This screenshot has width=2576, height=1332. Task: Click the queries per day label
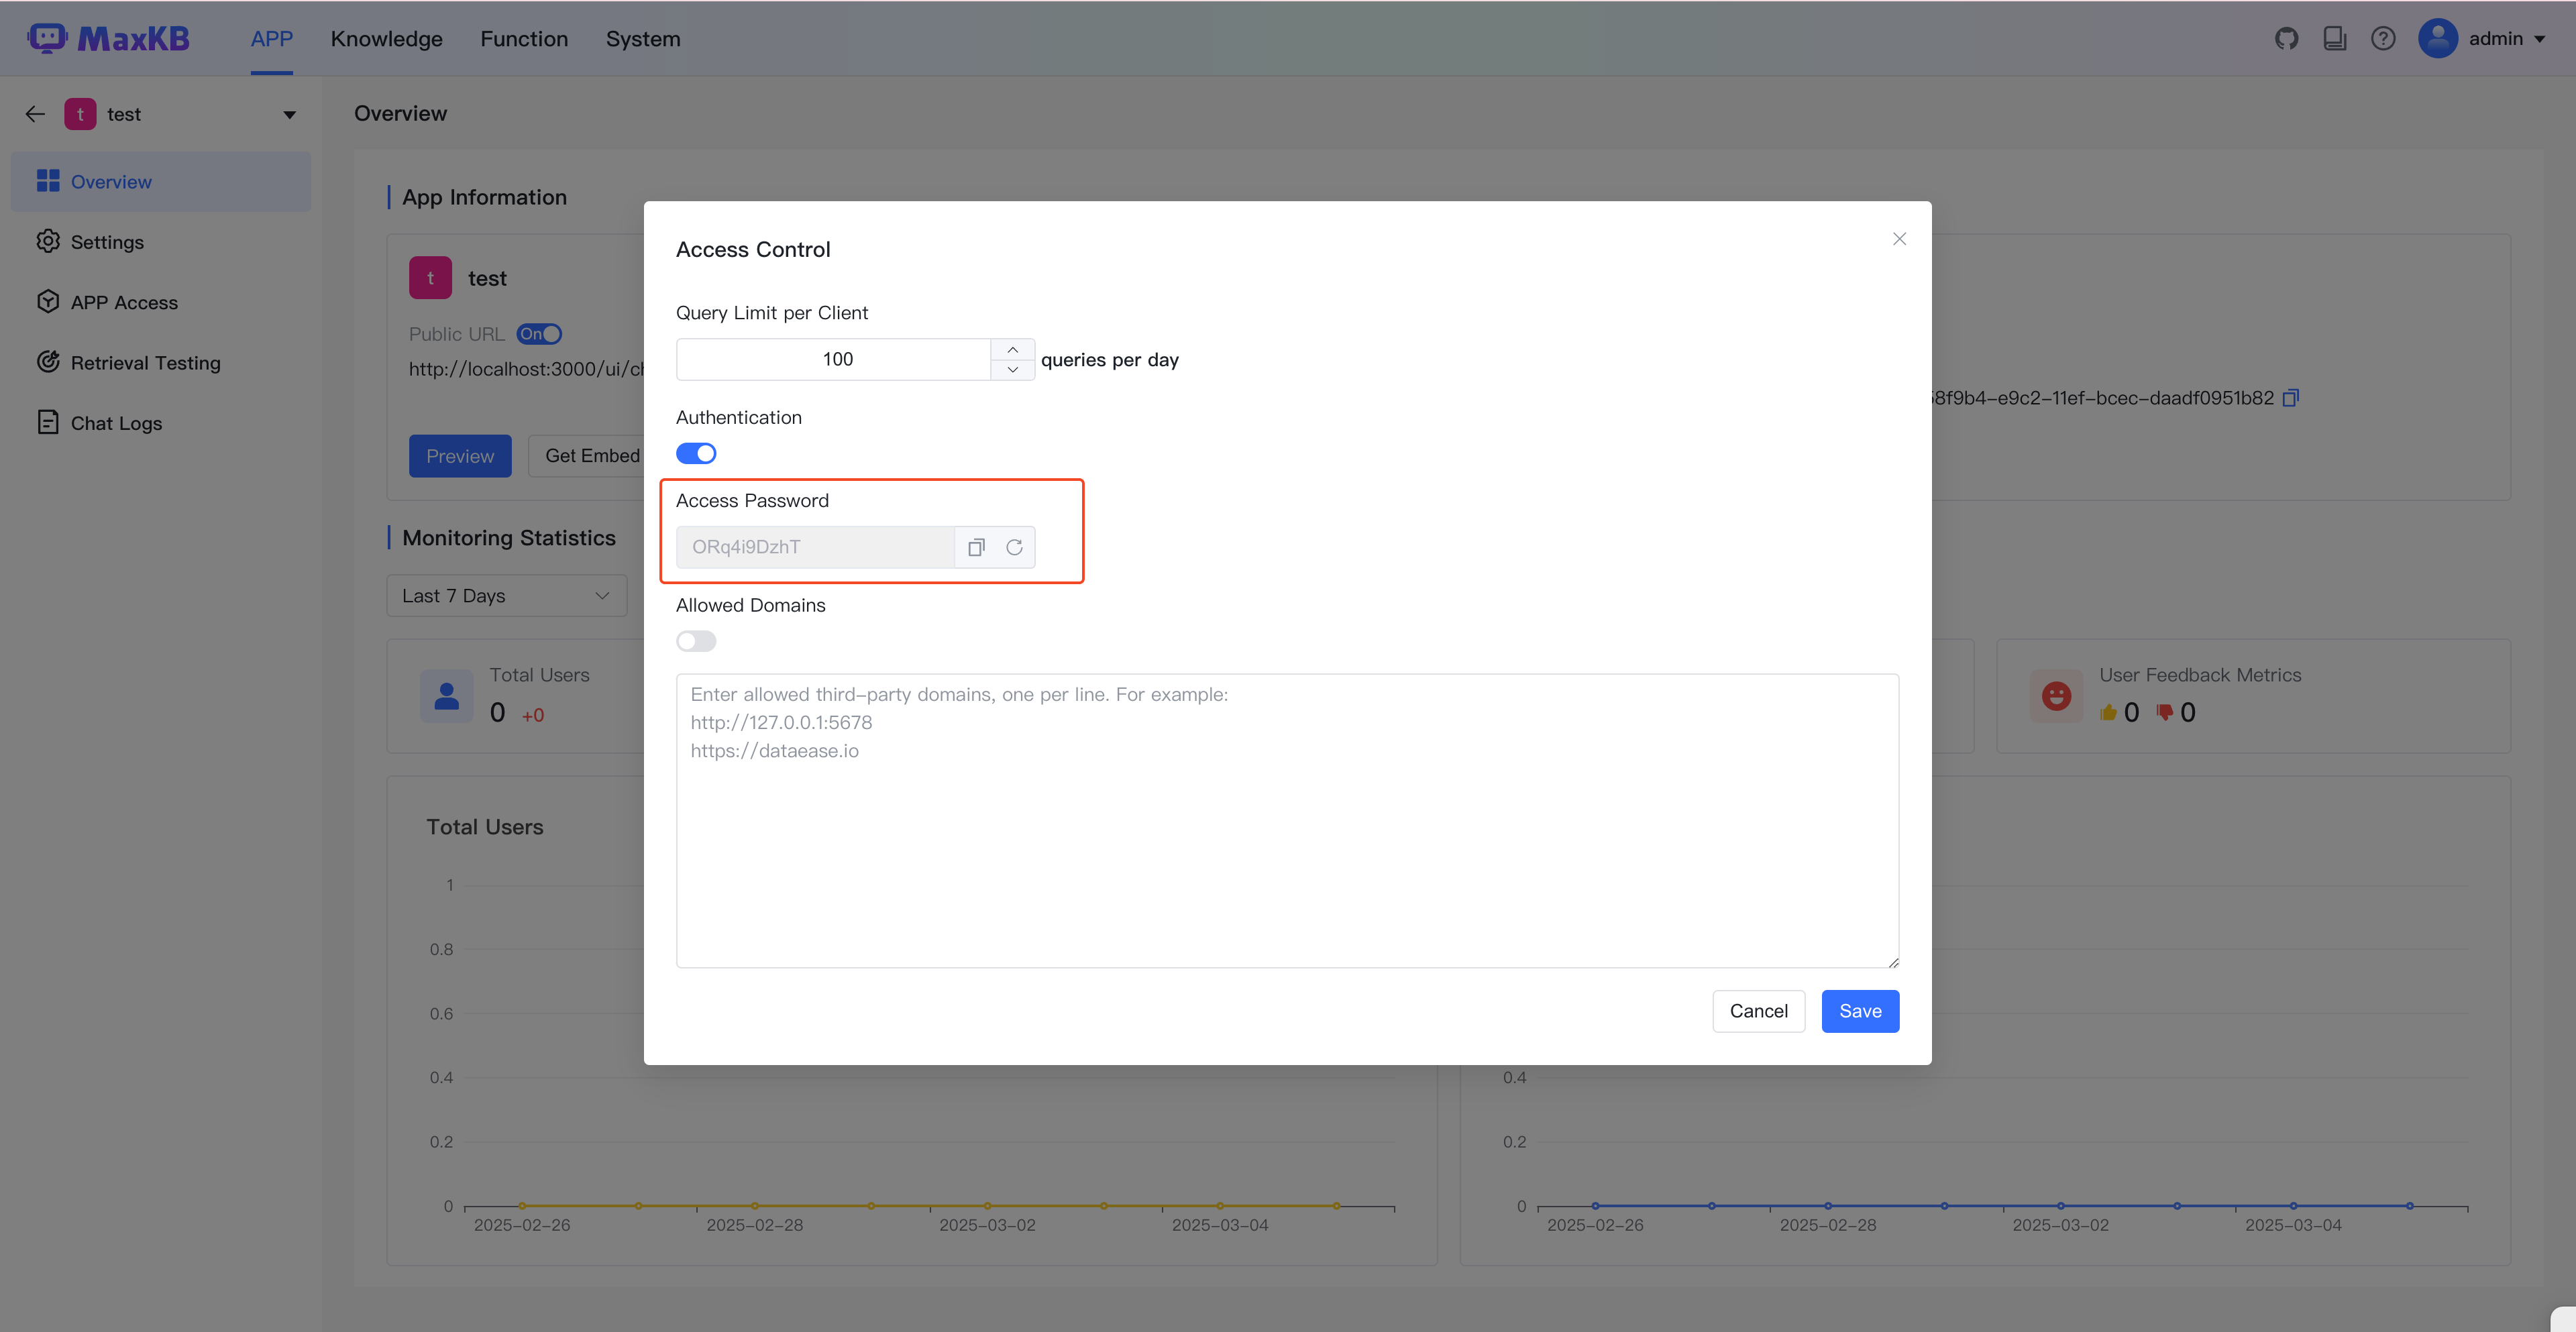tap(1110, 360)
